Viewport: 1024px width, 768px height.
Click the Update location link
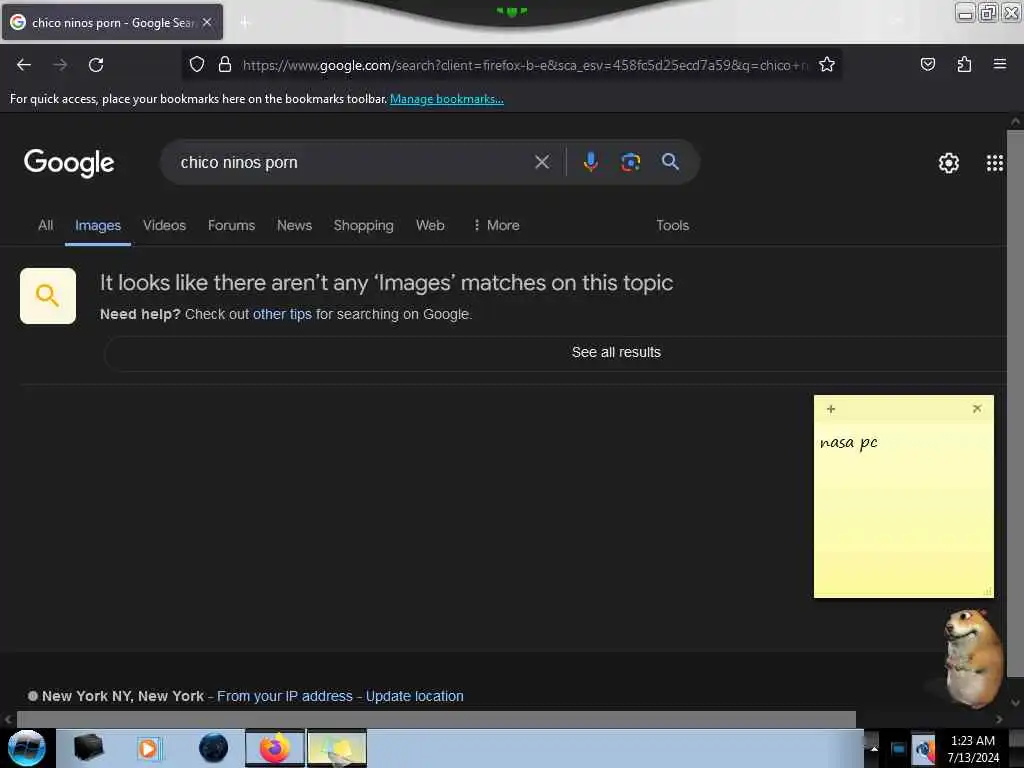[x=415, y=696]
